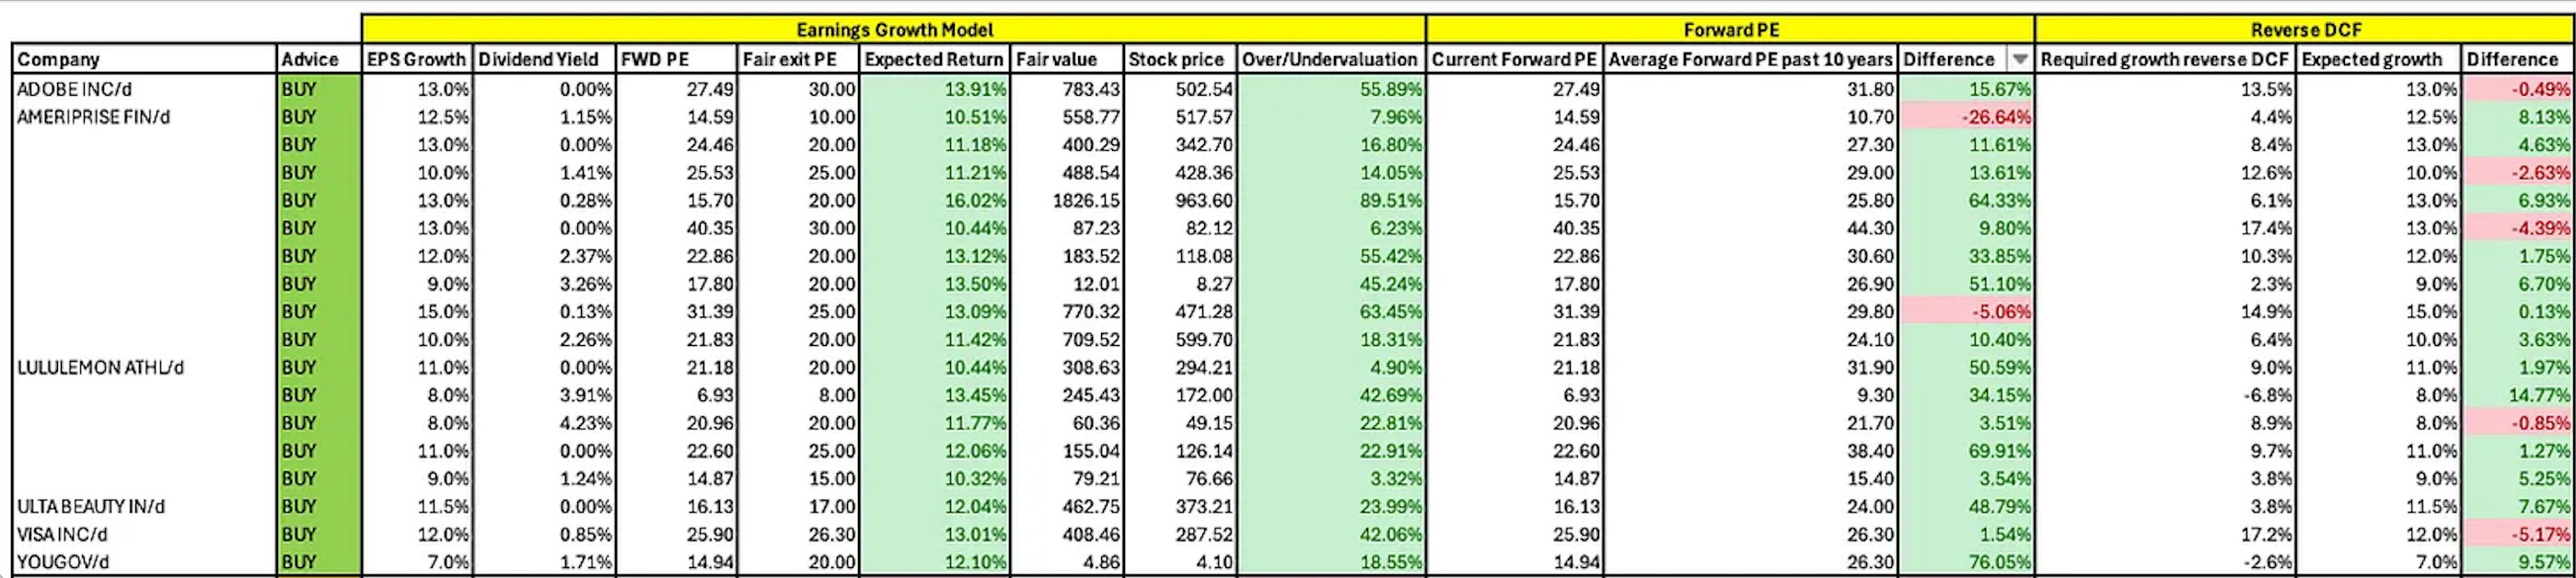Screen dimensions: 2576x578
Task: Click the Stock price column header
Action: tap(1180, 59)
